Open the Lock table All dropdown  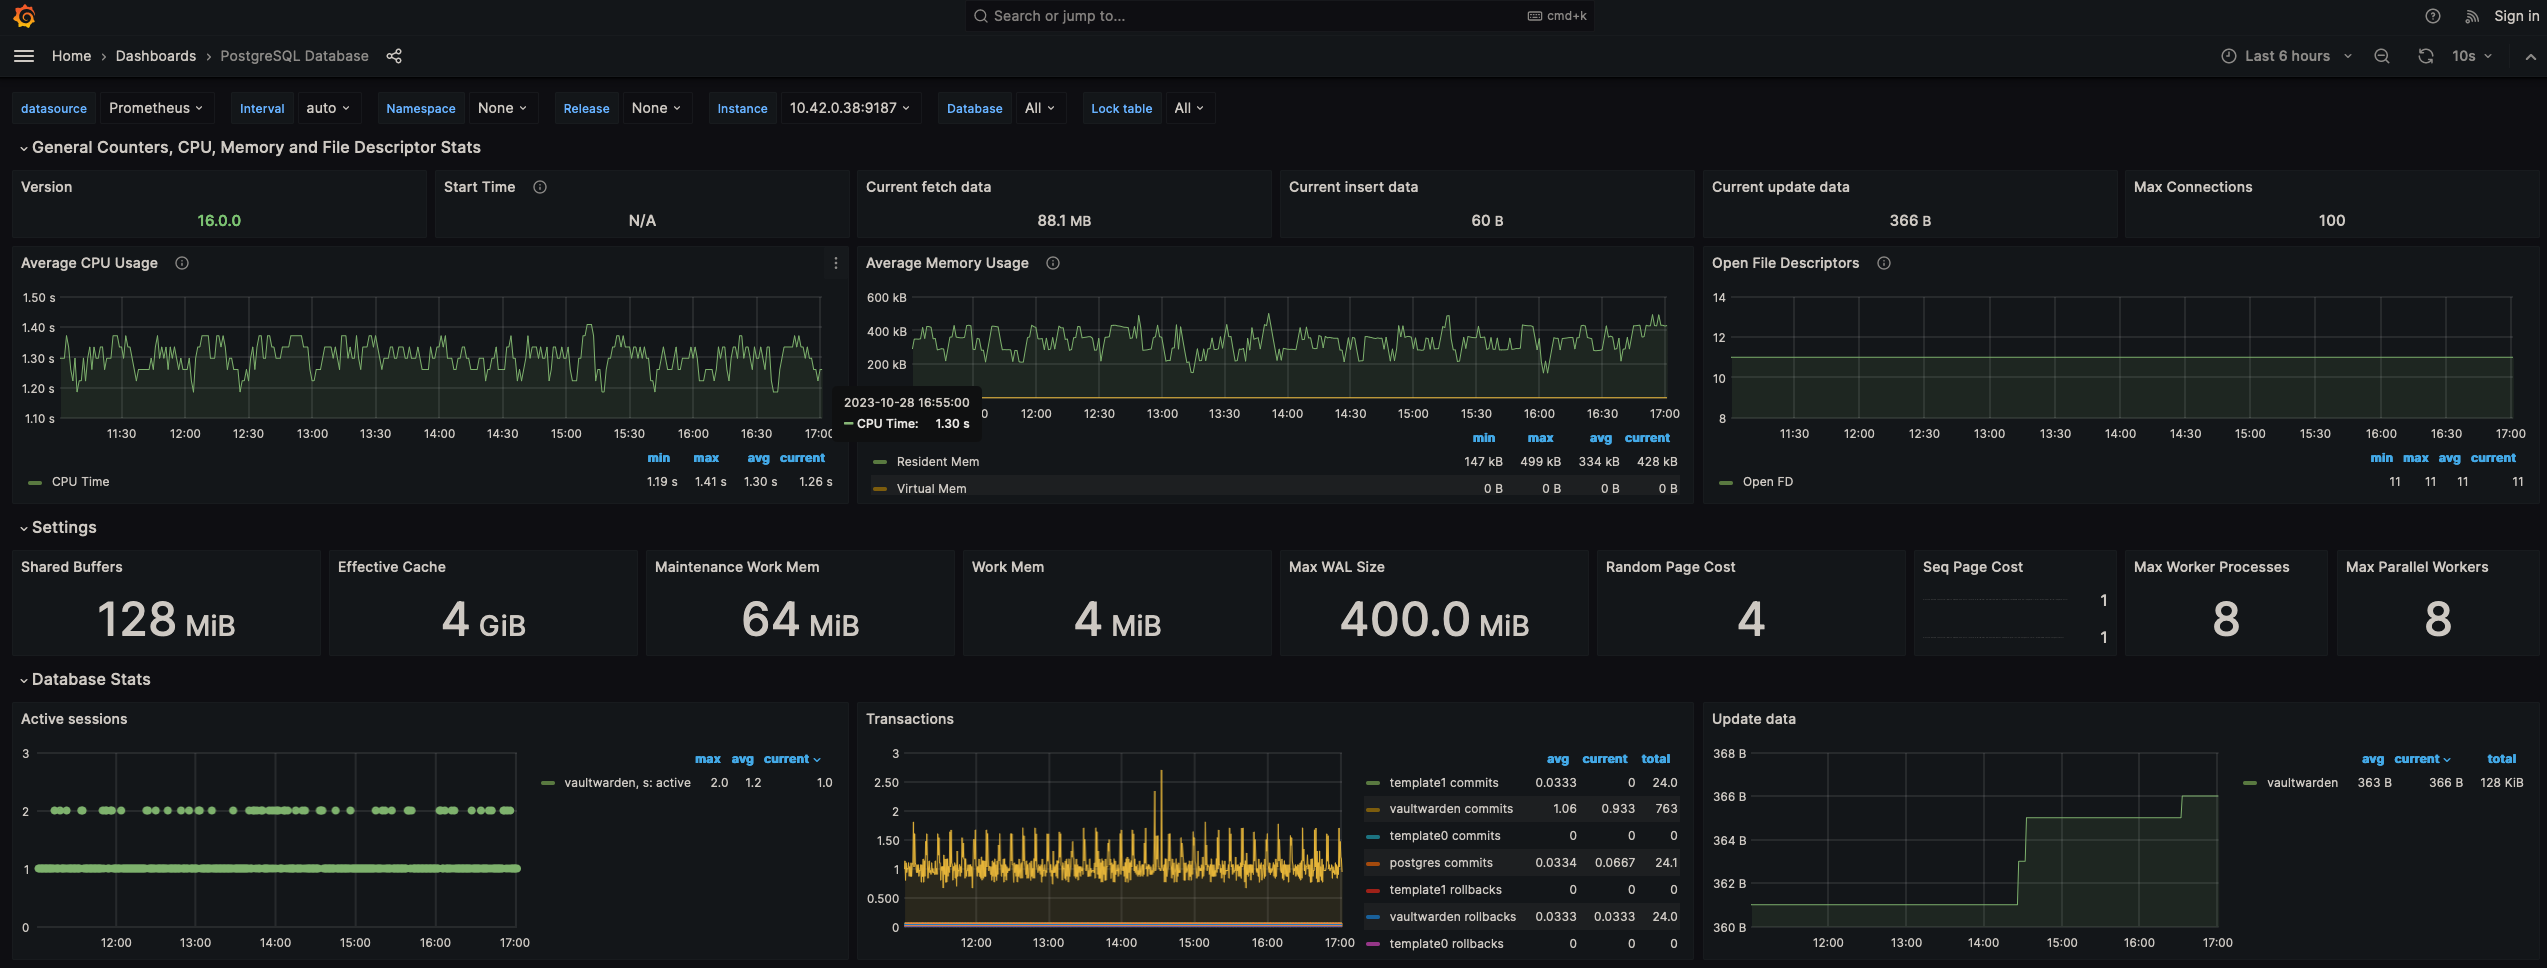click(x=1189, y=108)
